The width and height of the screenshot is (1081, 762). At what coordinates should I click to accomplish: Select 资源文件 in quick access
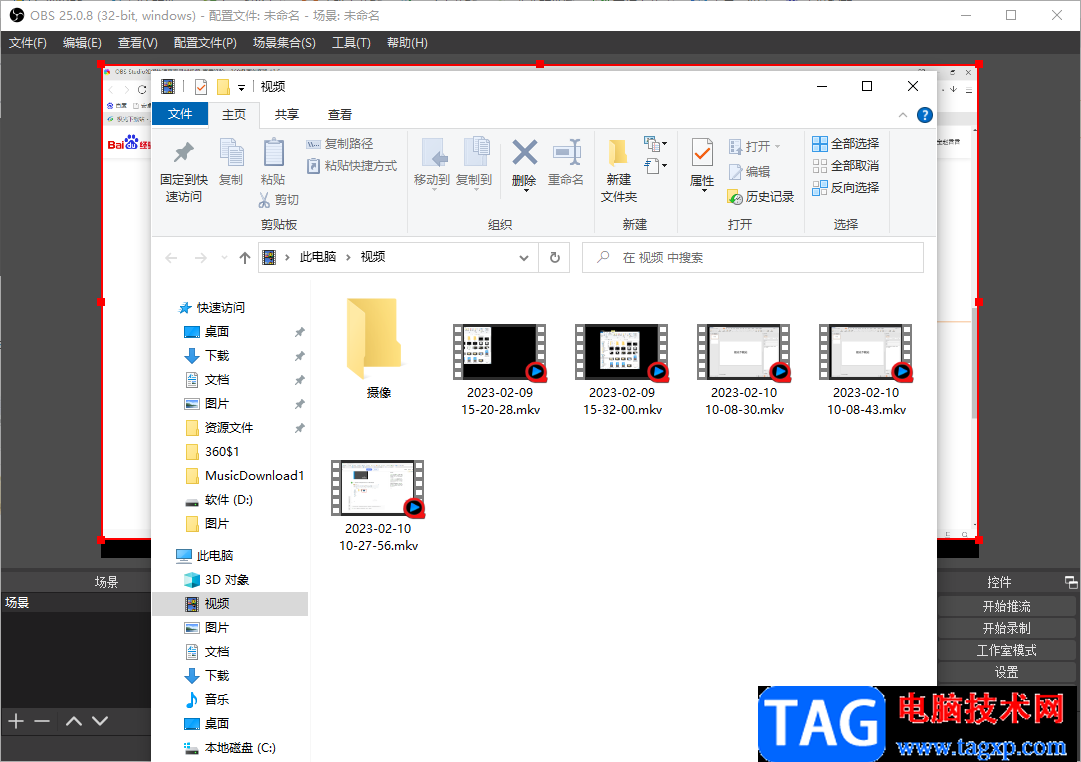(x=229, y=428)
